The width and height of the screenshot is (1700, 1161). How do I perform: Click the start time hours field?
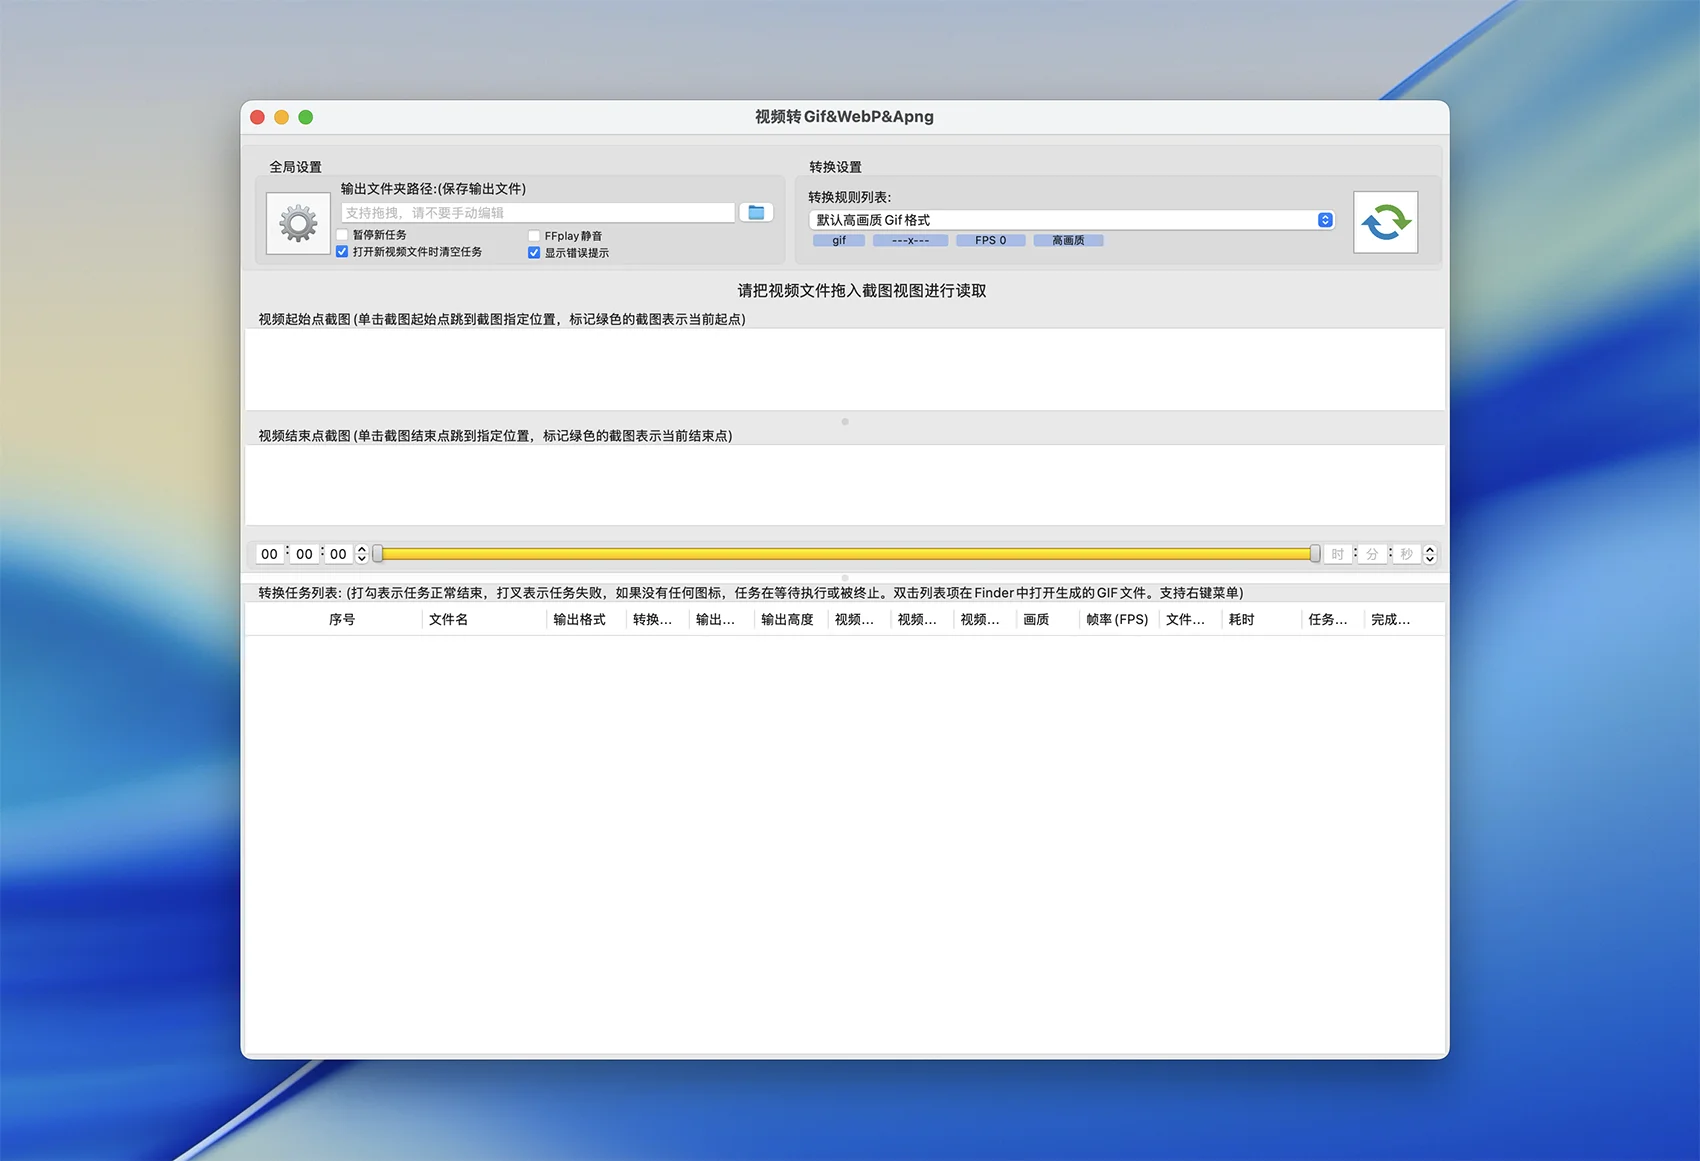269,554
